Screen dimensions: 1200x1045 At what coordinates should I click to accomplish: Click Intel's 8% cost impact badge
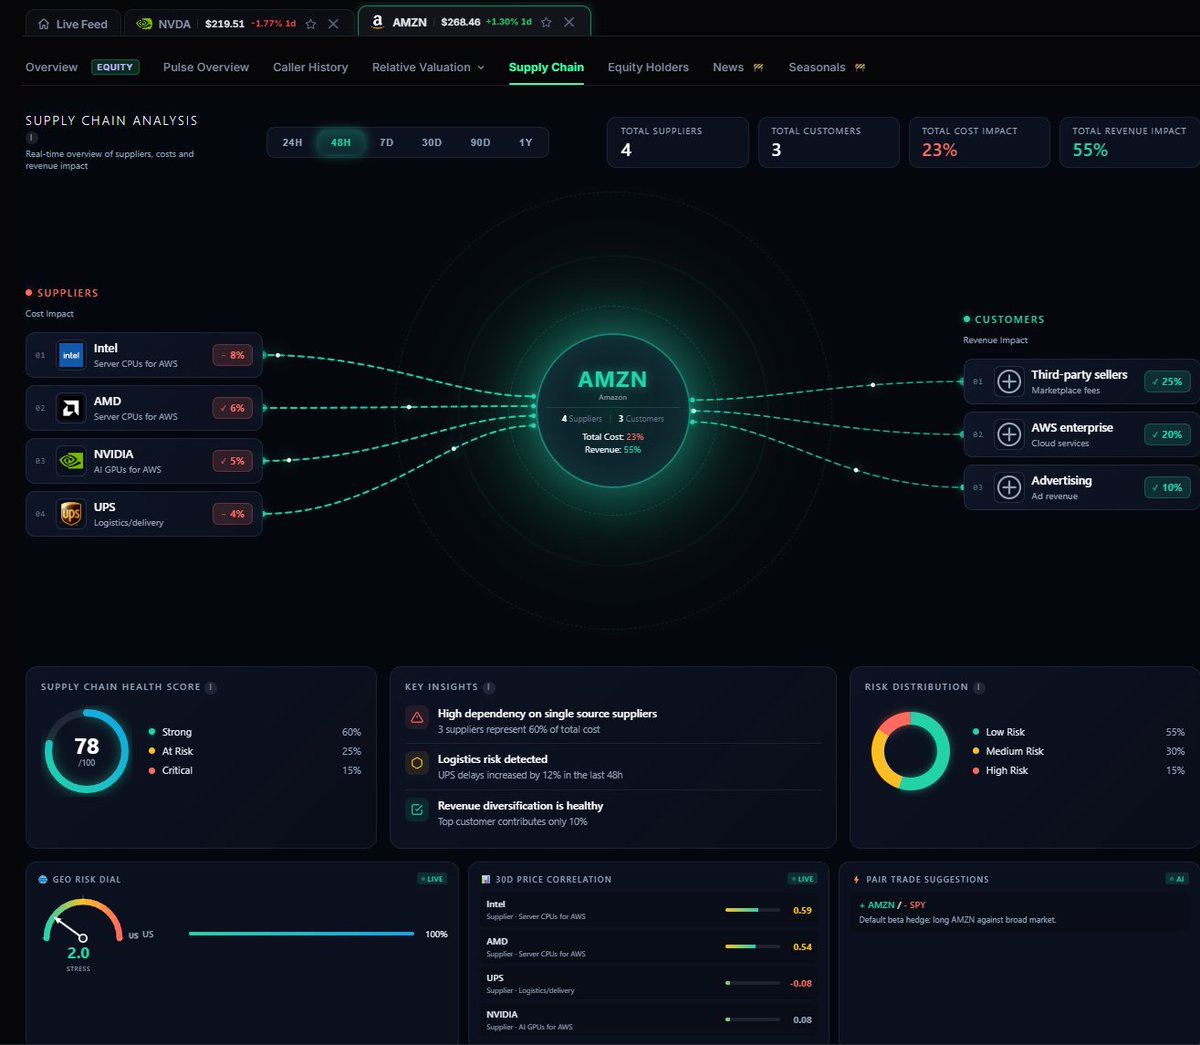coord(232,355)
